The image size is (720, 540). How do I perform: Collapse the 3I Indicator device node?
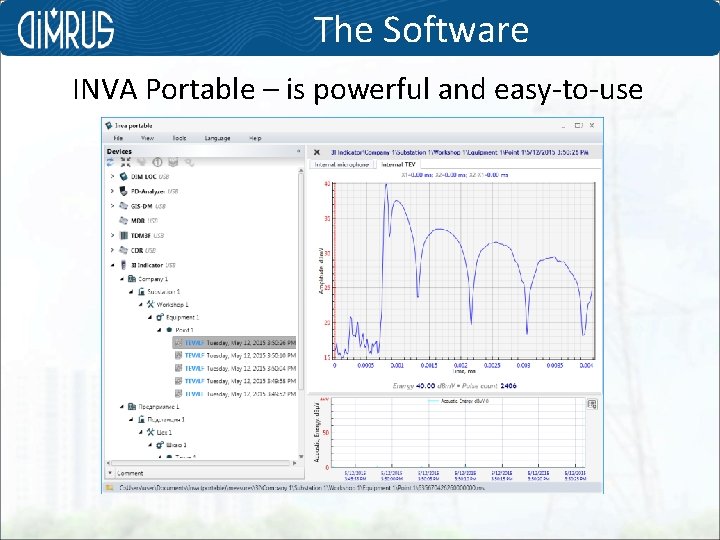coord(112,265)
